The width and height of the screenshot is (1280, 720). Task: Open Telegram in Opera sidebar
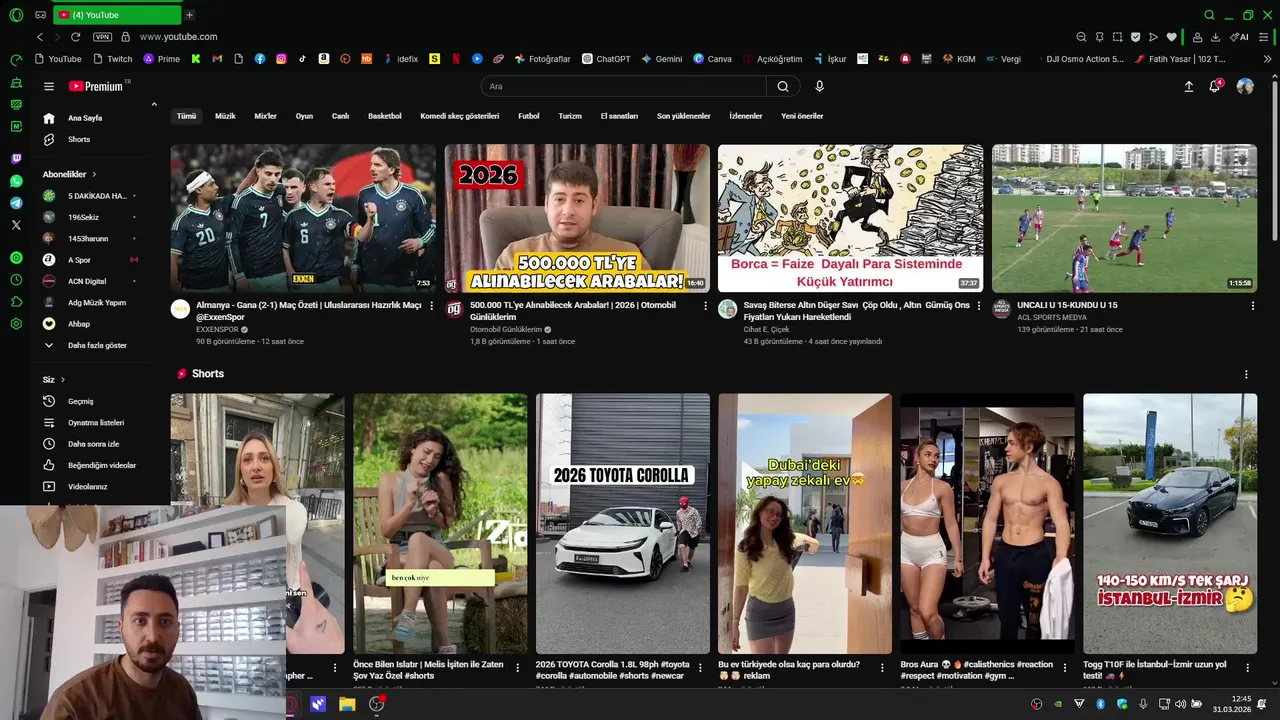click(16, 203)
